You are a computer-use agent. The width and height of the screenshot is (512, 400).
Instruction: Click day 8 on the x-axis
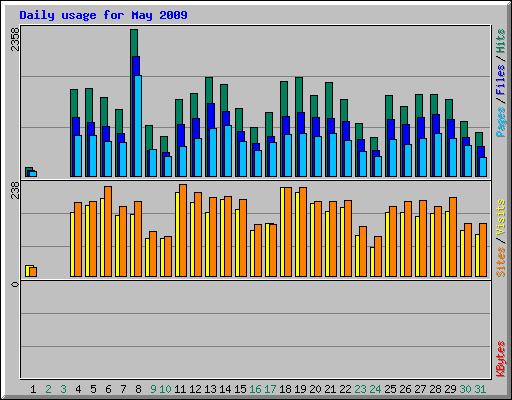tap(138, 389)
